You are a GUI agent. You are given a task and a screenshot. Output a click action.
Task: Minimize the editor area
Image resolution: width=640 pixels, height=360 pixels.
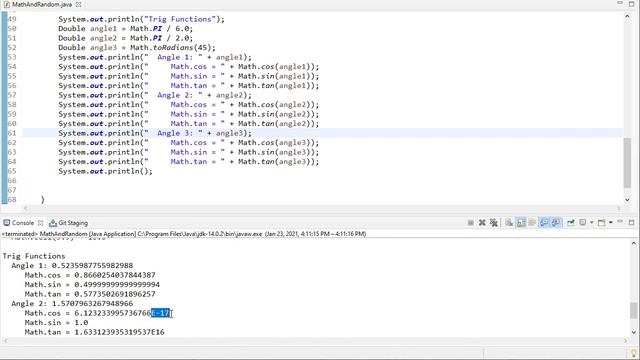point(620,3)
